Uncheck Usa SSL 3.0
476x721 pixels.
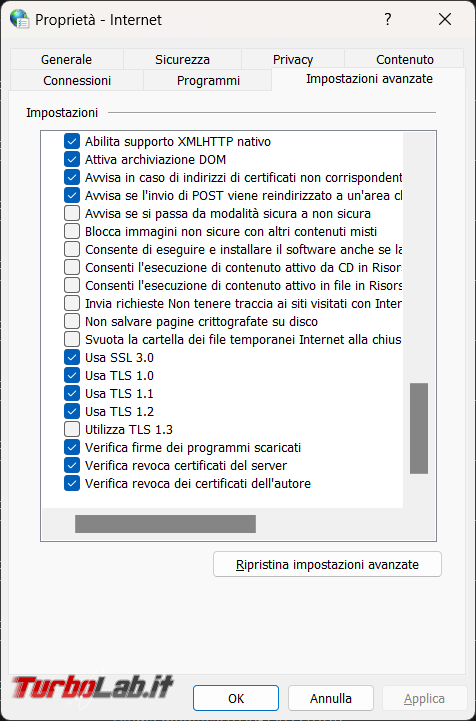tap(72, 357)
